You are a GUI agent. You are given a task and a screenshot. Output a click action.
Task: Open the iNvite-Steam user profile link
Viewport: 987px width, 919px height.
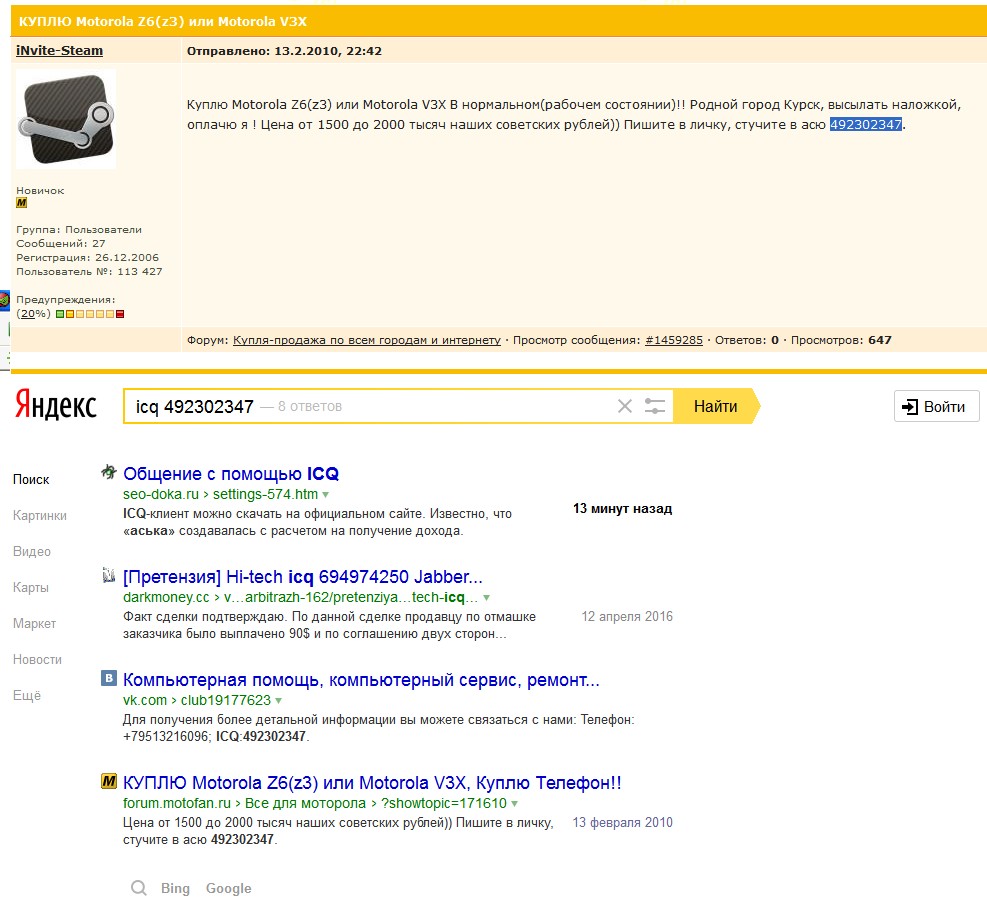(59, 50)
